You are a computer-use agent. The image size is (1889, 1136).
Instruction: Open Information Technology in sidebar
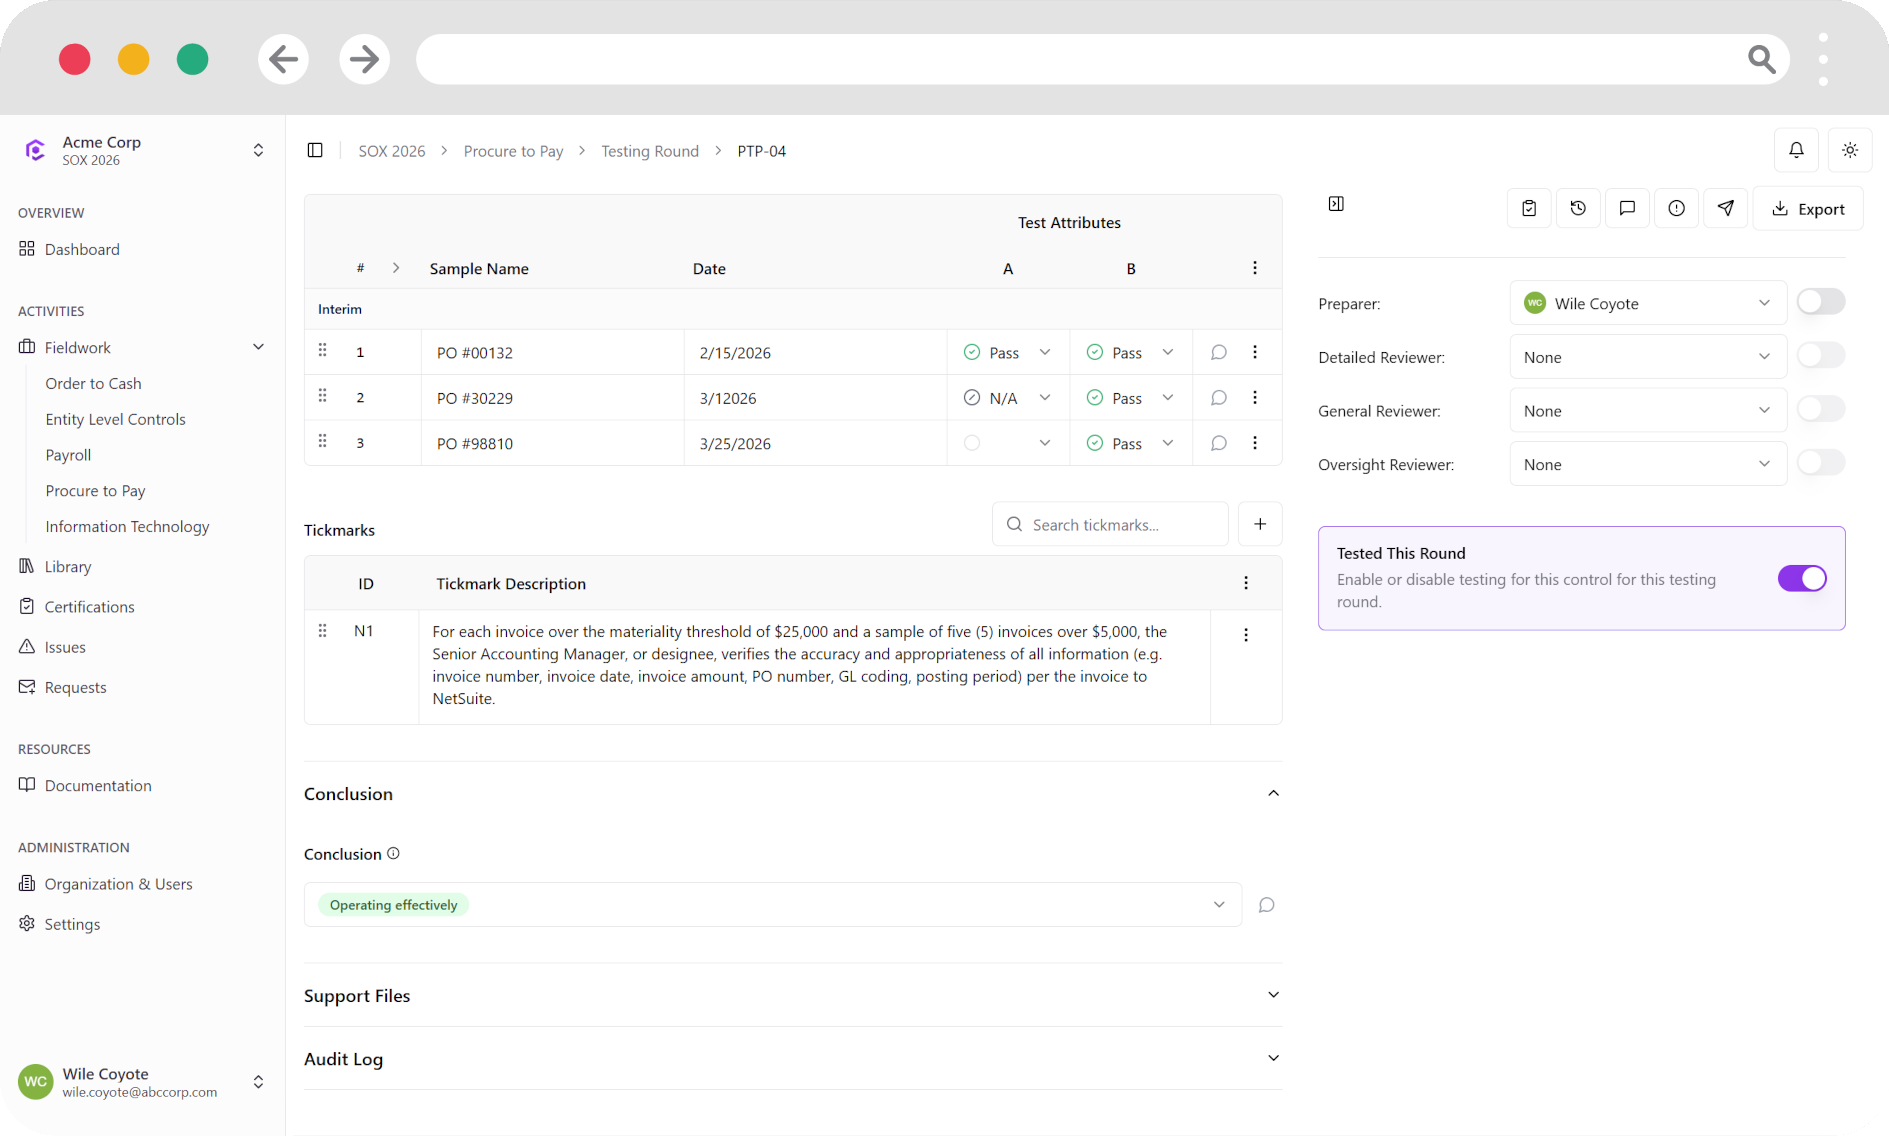click(x=127, y=527)
